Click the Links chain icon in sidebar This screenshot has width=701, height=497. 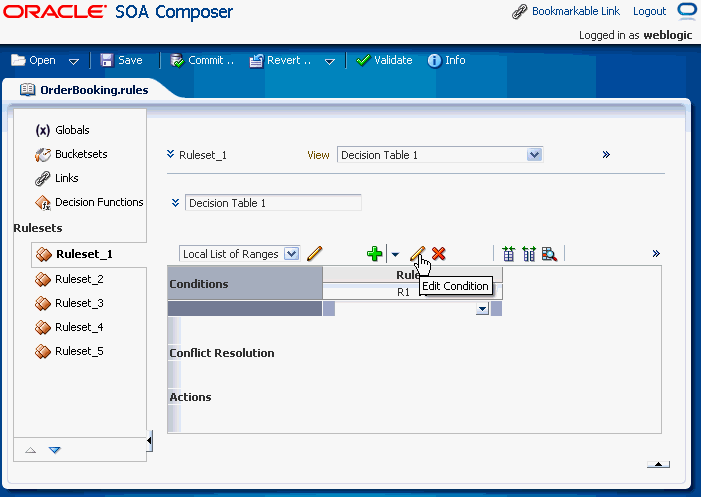coord(43,179)
